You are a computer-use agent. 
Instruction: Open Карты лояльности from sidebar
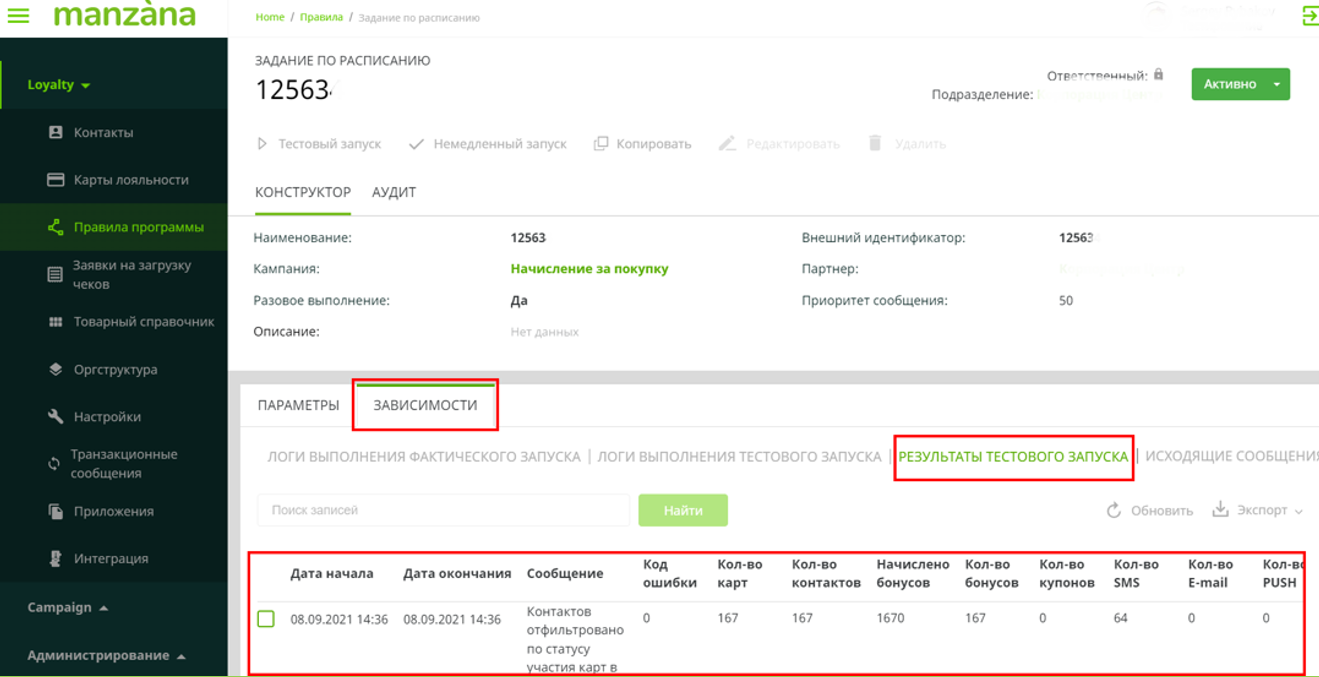tap(130, 180)
